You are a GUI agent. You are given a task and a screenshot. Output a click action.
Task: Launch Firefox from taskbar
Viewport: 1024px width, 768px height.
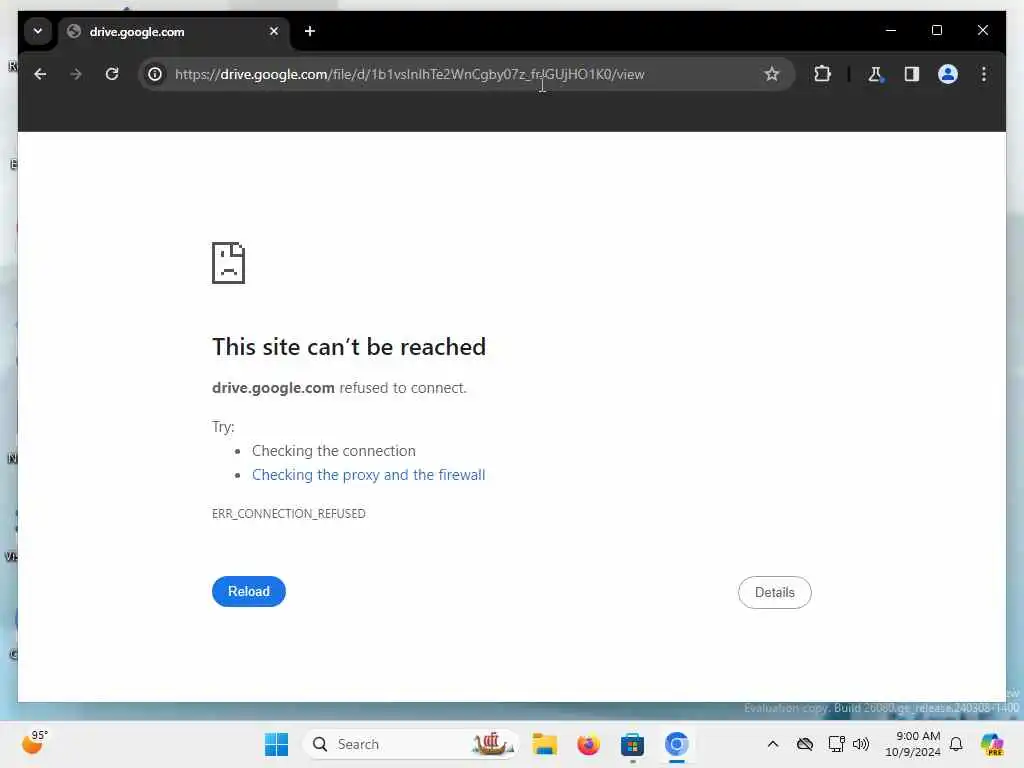588,744
